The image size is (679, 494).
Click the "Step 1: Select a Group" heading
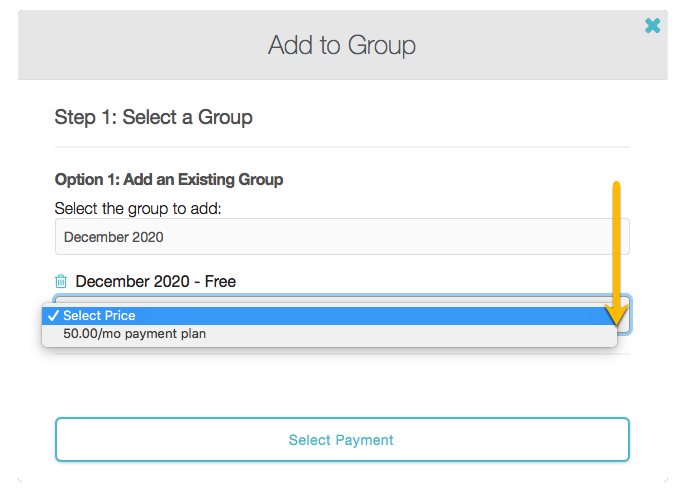153,117
